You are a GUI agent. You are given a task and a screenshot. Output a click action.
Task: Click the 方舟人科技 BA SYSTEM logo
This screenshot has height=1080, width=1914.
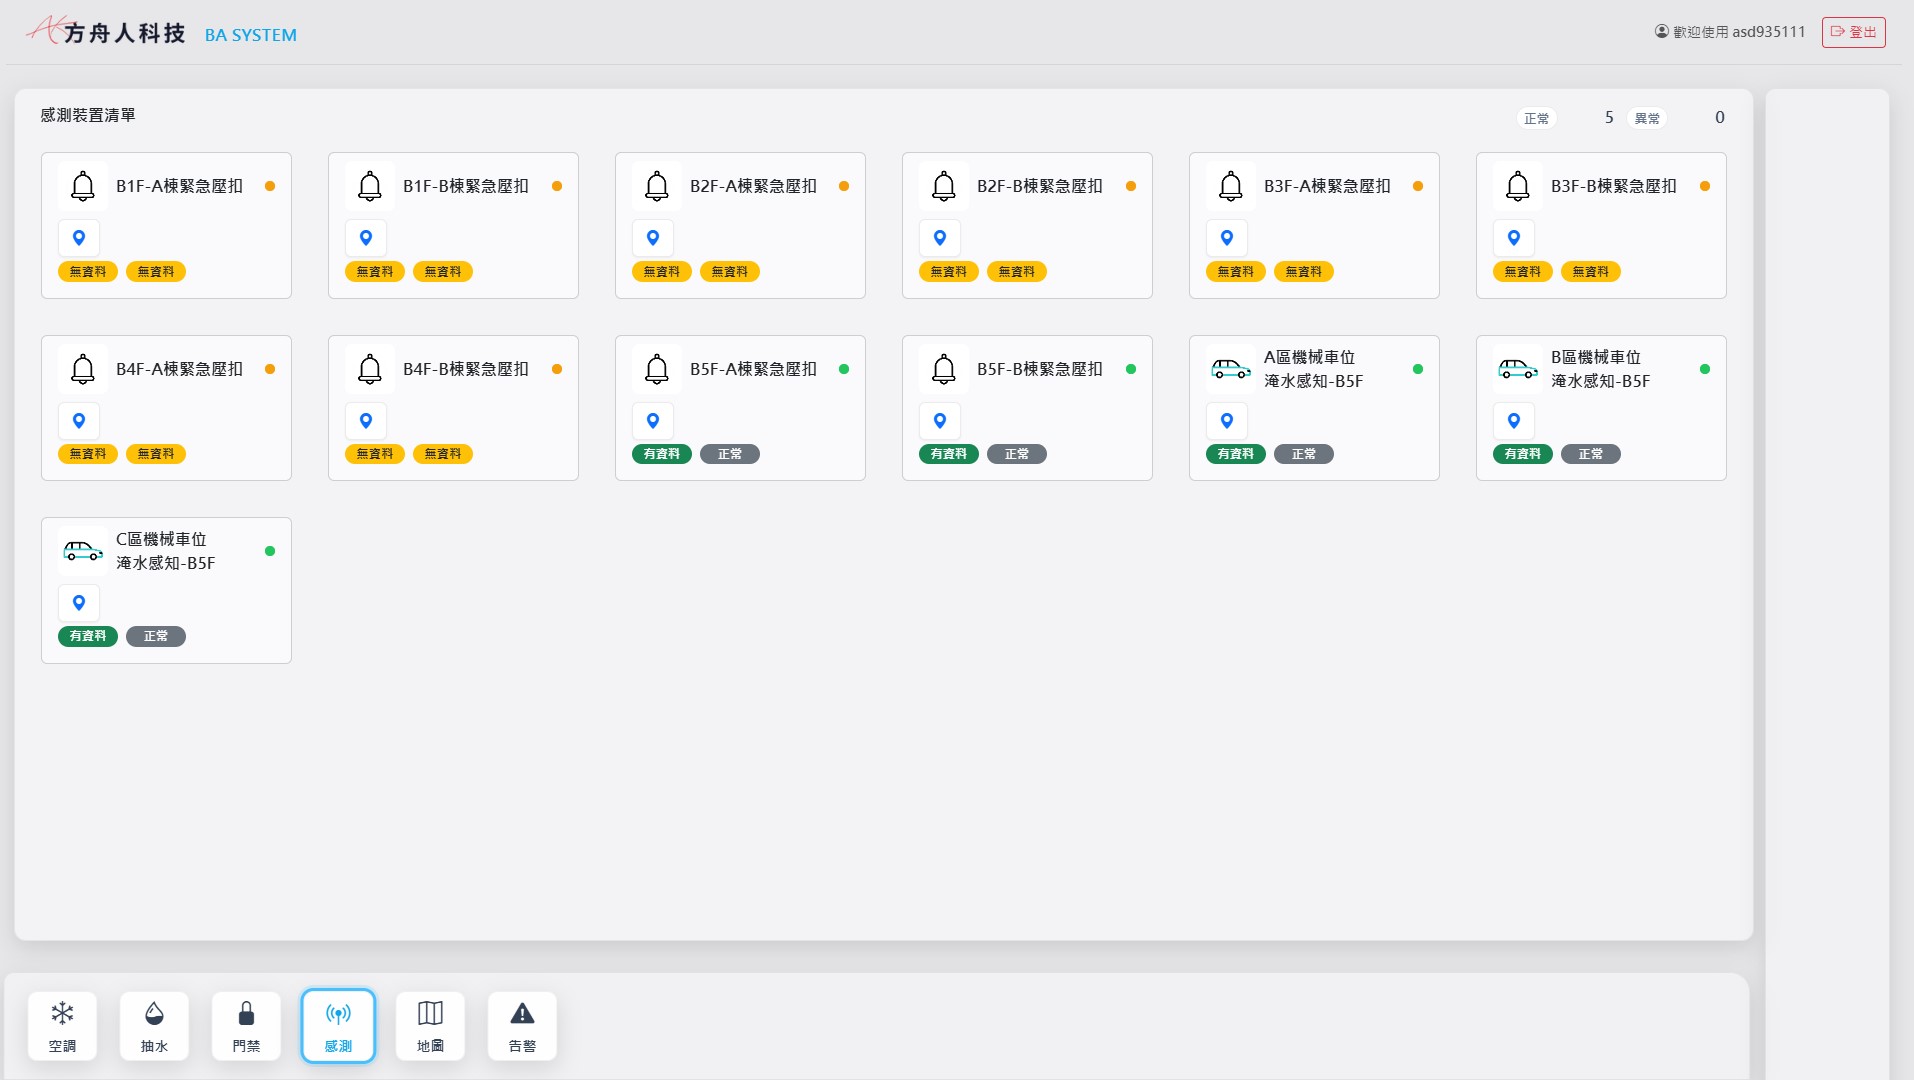[162, 33]
